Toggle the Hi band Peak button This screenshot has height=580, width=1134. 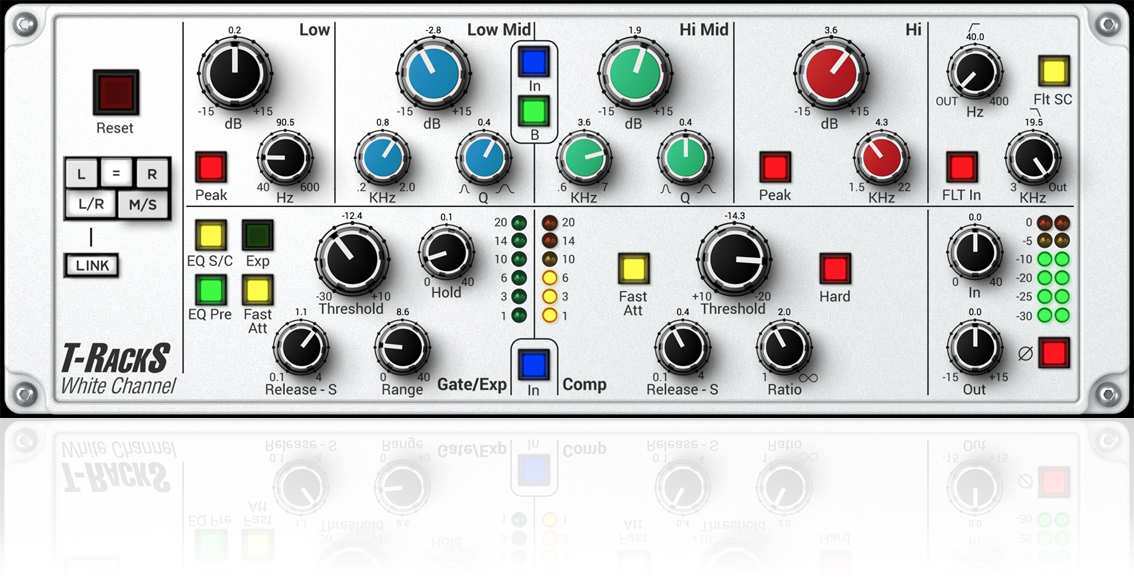pos(775,167)
